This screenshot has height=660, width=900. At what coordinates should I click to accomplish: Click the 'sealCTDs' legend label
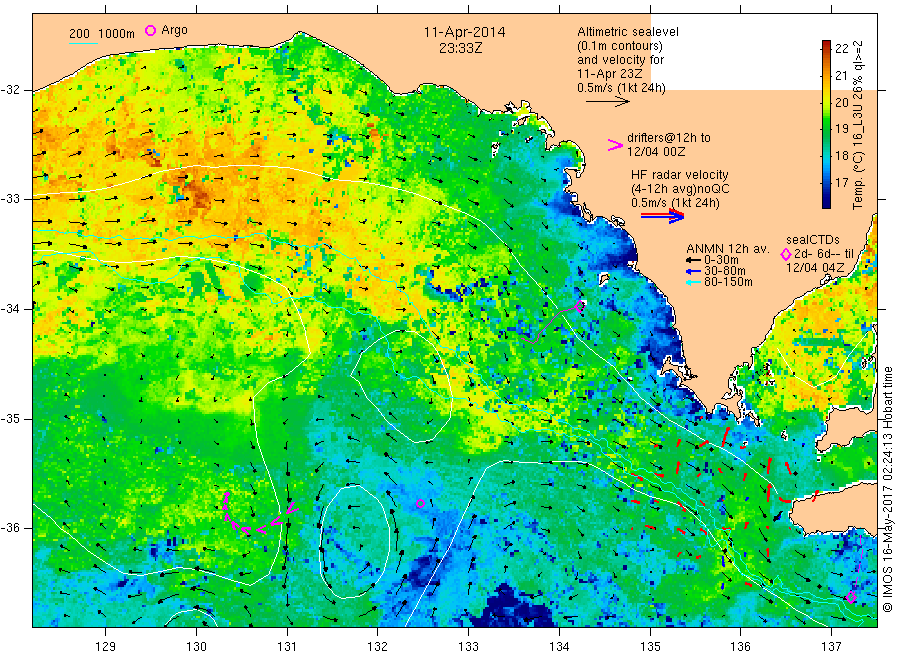coord(813,240)
